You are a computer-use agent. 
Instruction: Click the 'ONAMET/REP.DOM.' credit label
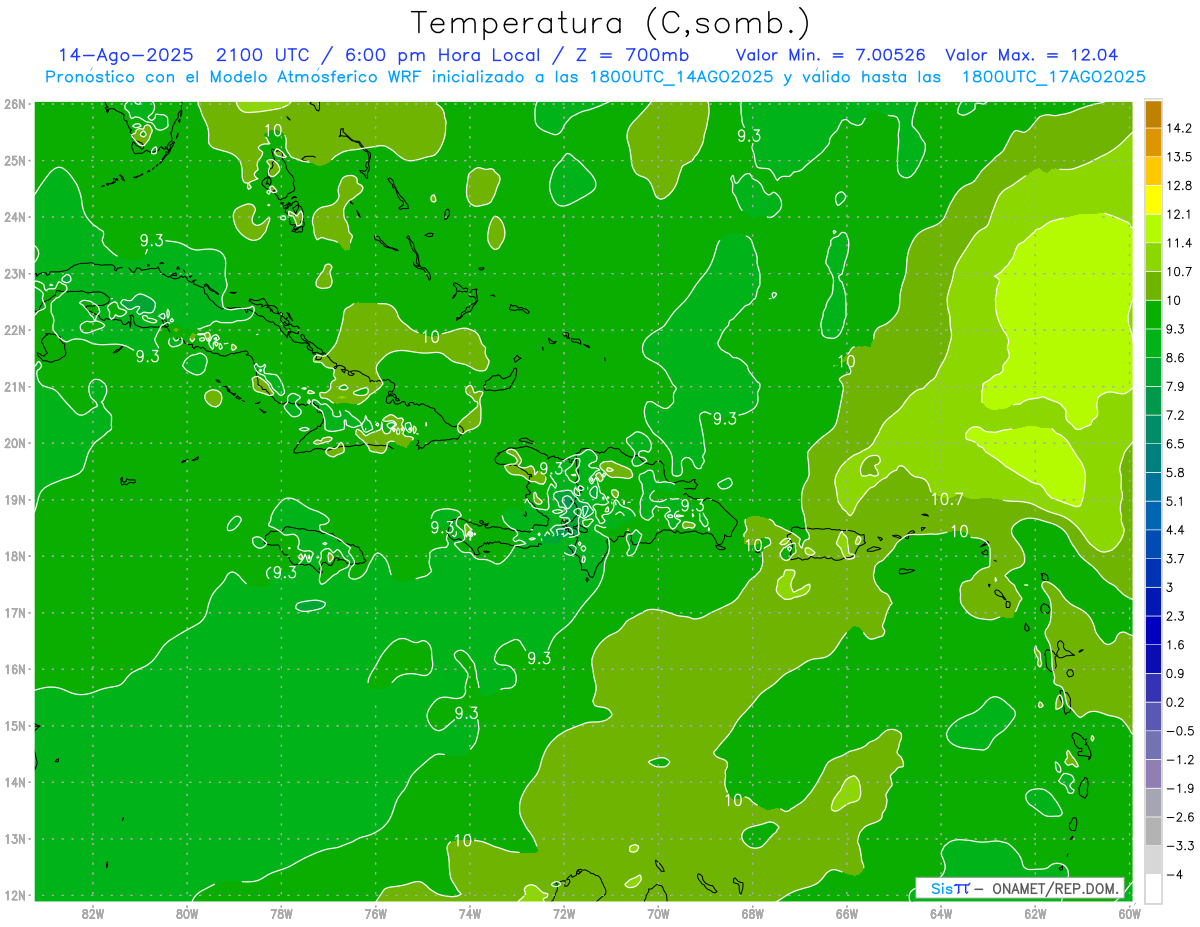tap(1056, 889)
